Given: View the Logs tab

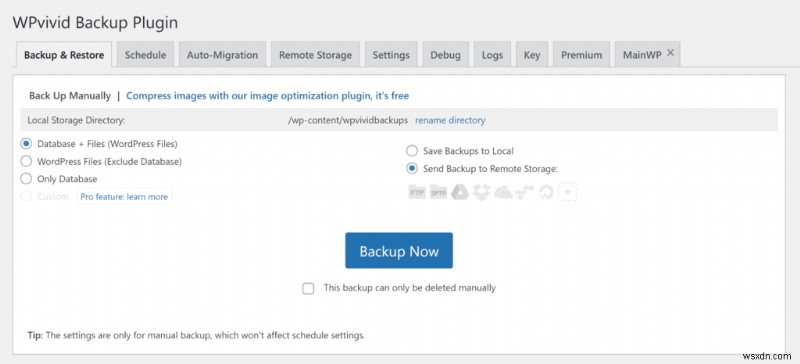Looking at the screenshot, I should pos(492,55).
